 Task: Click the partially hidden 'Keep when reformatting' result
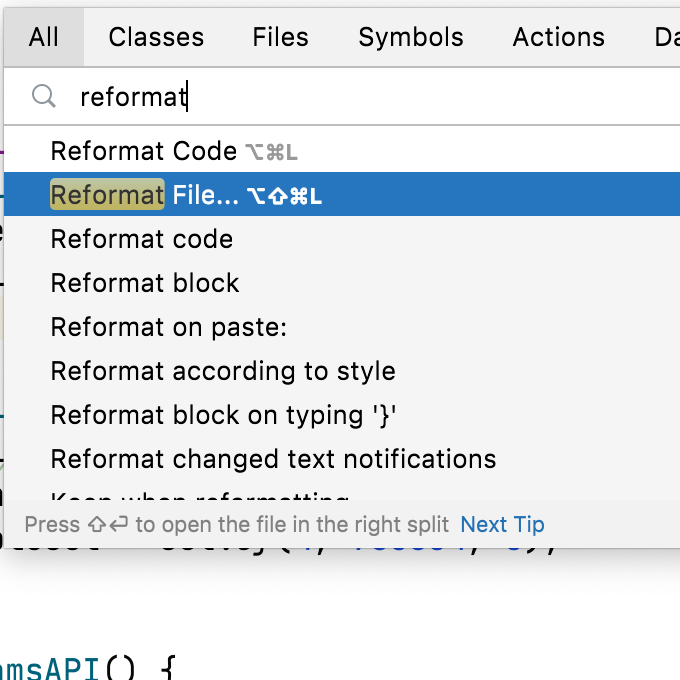point(200,495)
